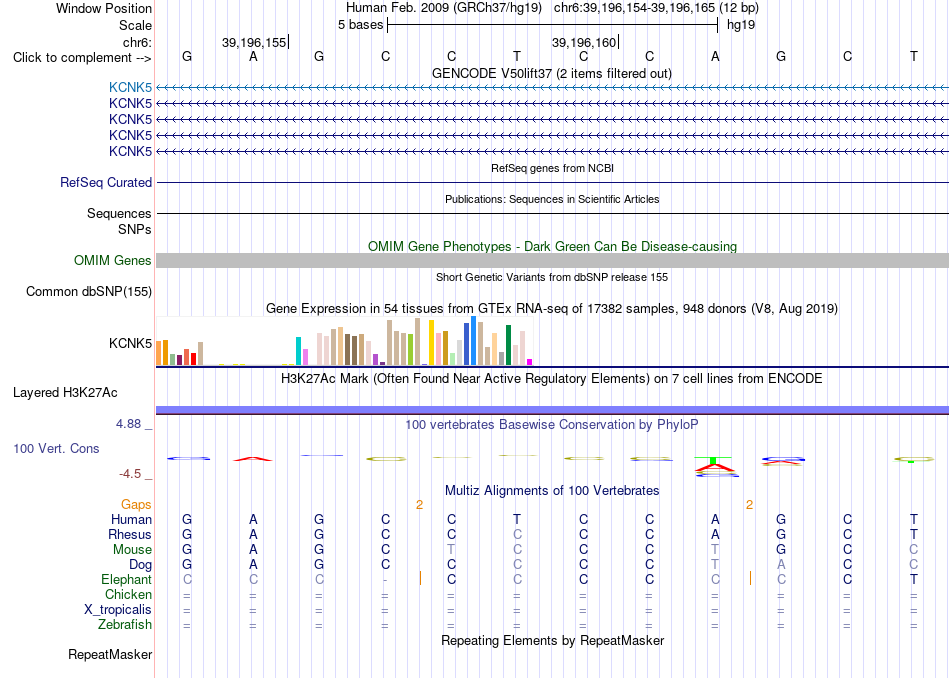Open the RefSeq Curated track label

106,182
